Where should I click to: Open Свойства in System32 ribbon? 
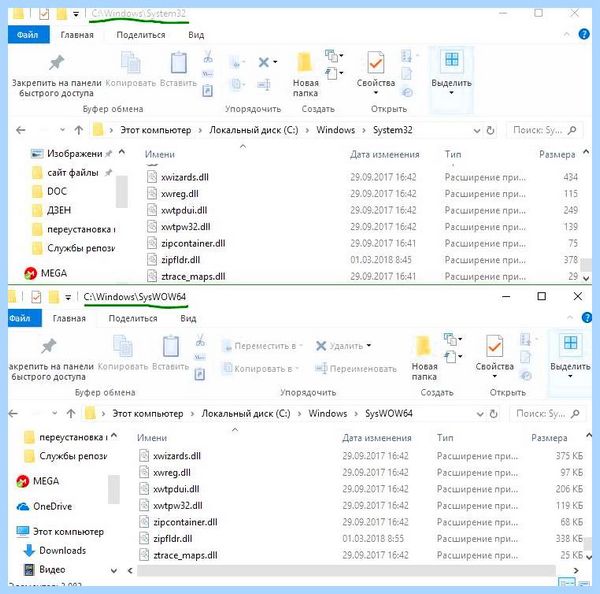376,73
